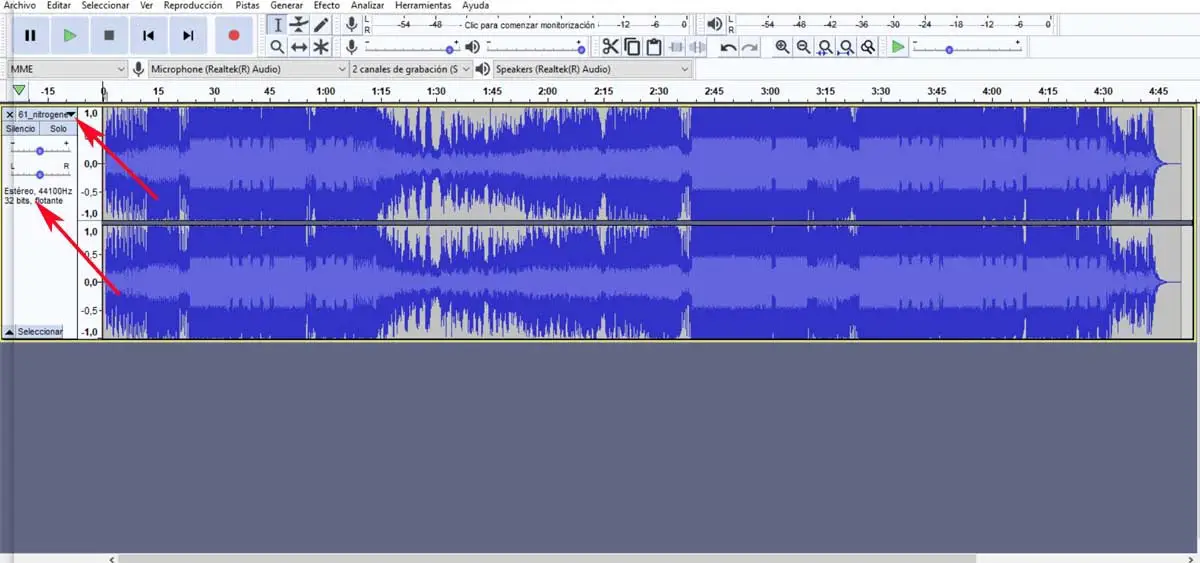Click the green Play-at-speed button
The image size is (1200, 563).
pyautogui.click(x=898, y=46)
